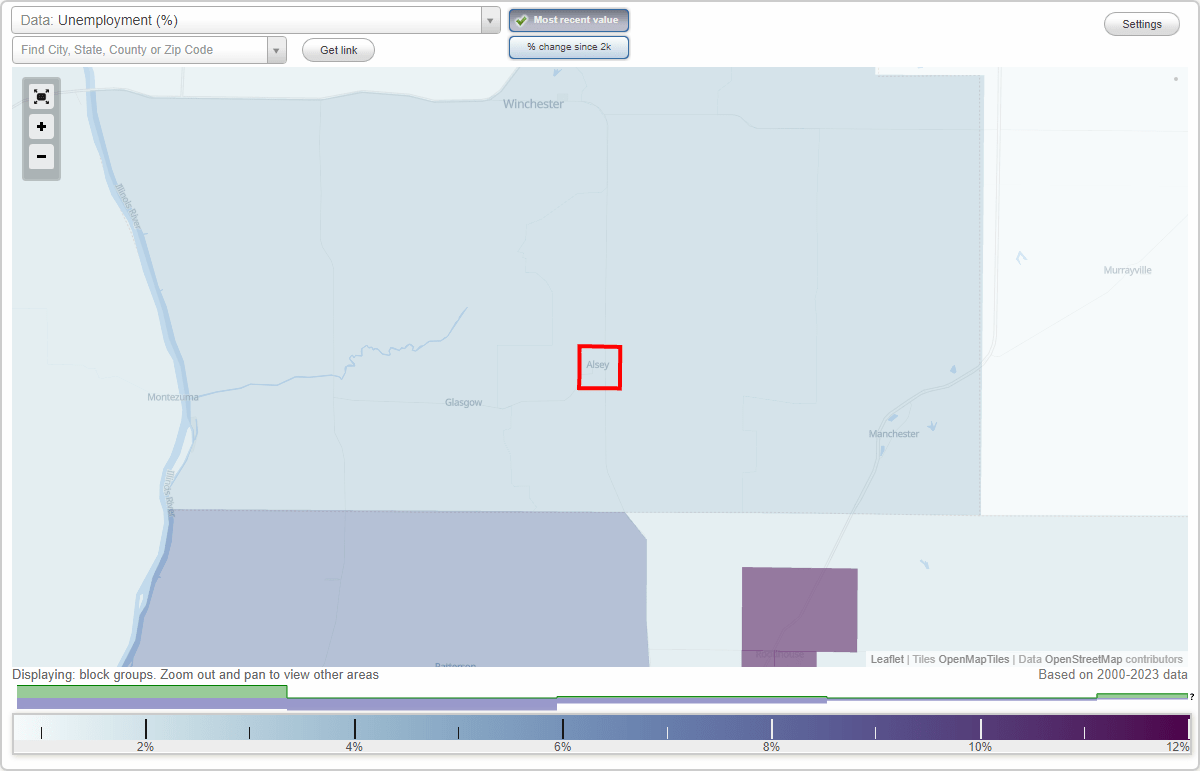Viewport: 1200px width, 771px height.
Task: Click the Winchester label on the map
Action: (533, 104)
